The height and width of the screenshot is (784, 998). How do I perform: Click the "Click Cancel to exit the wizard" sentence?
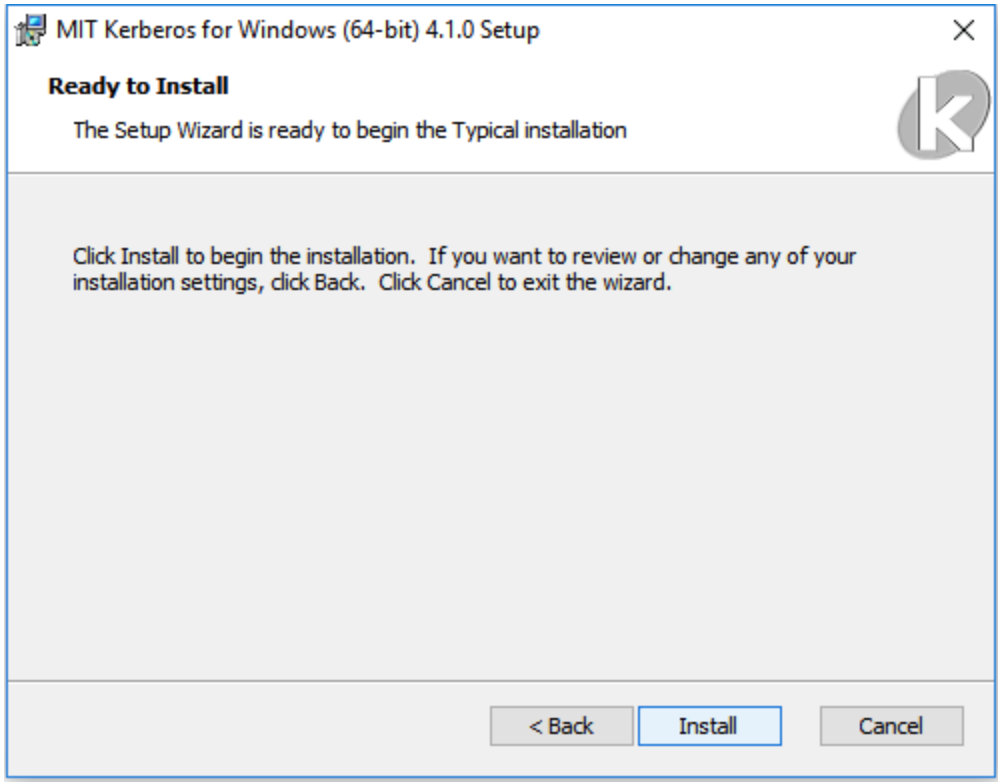point(525,282)
